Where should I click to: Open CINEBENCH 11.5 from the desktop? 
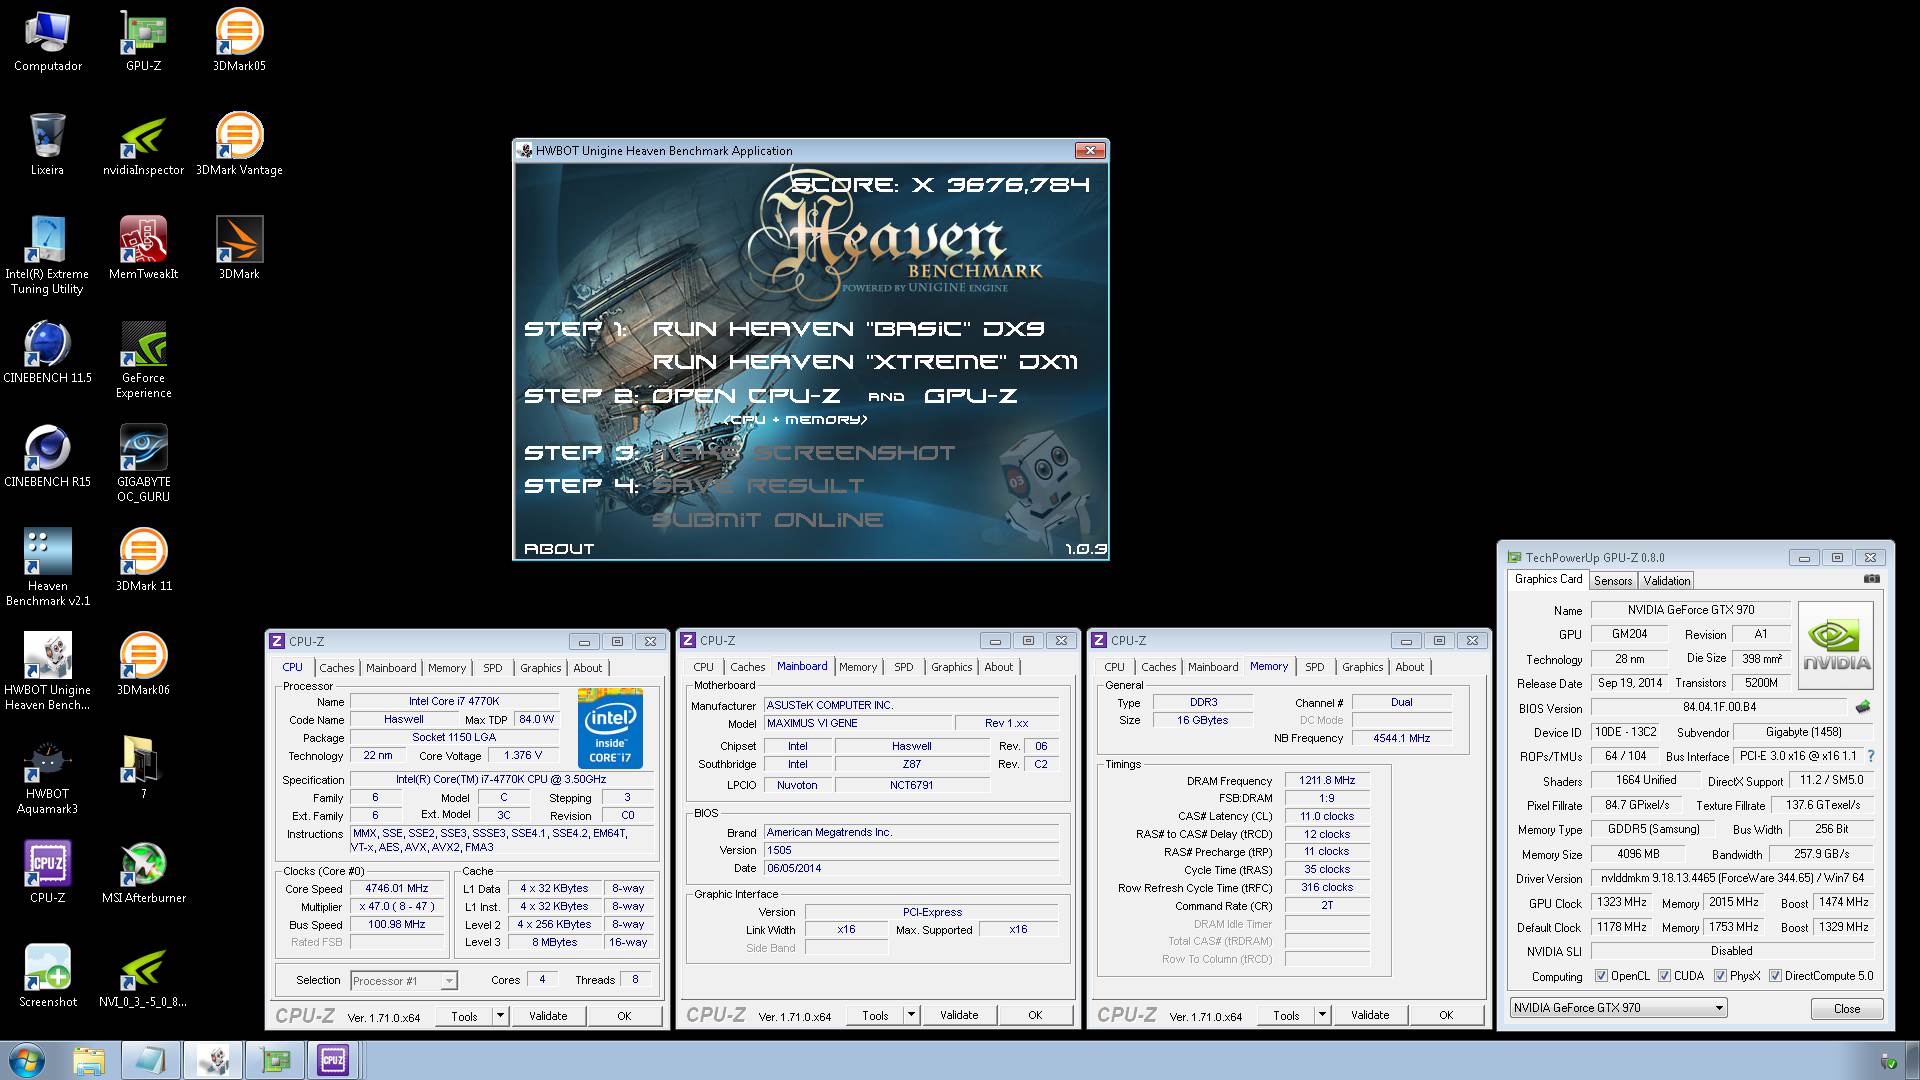(47, 352)
